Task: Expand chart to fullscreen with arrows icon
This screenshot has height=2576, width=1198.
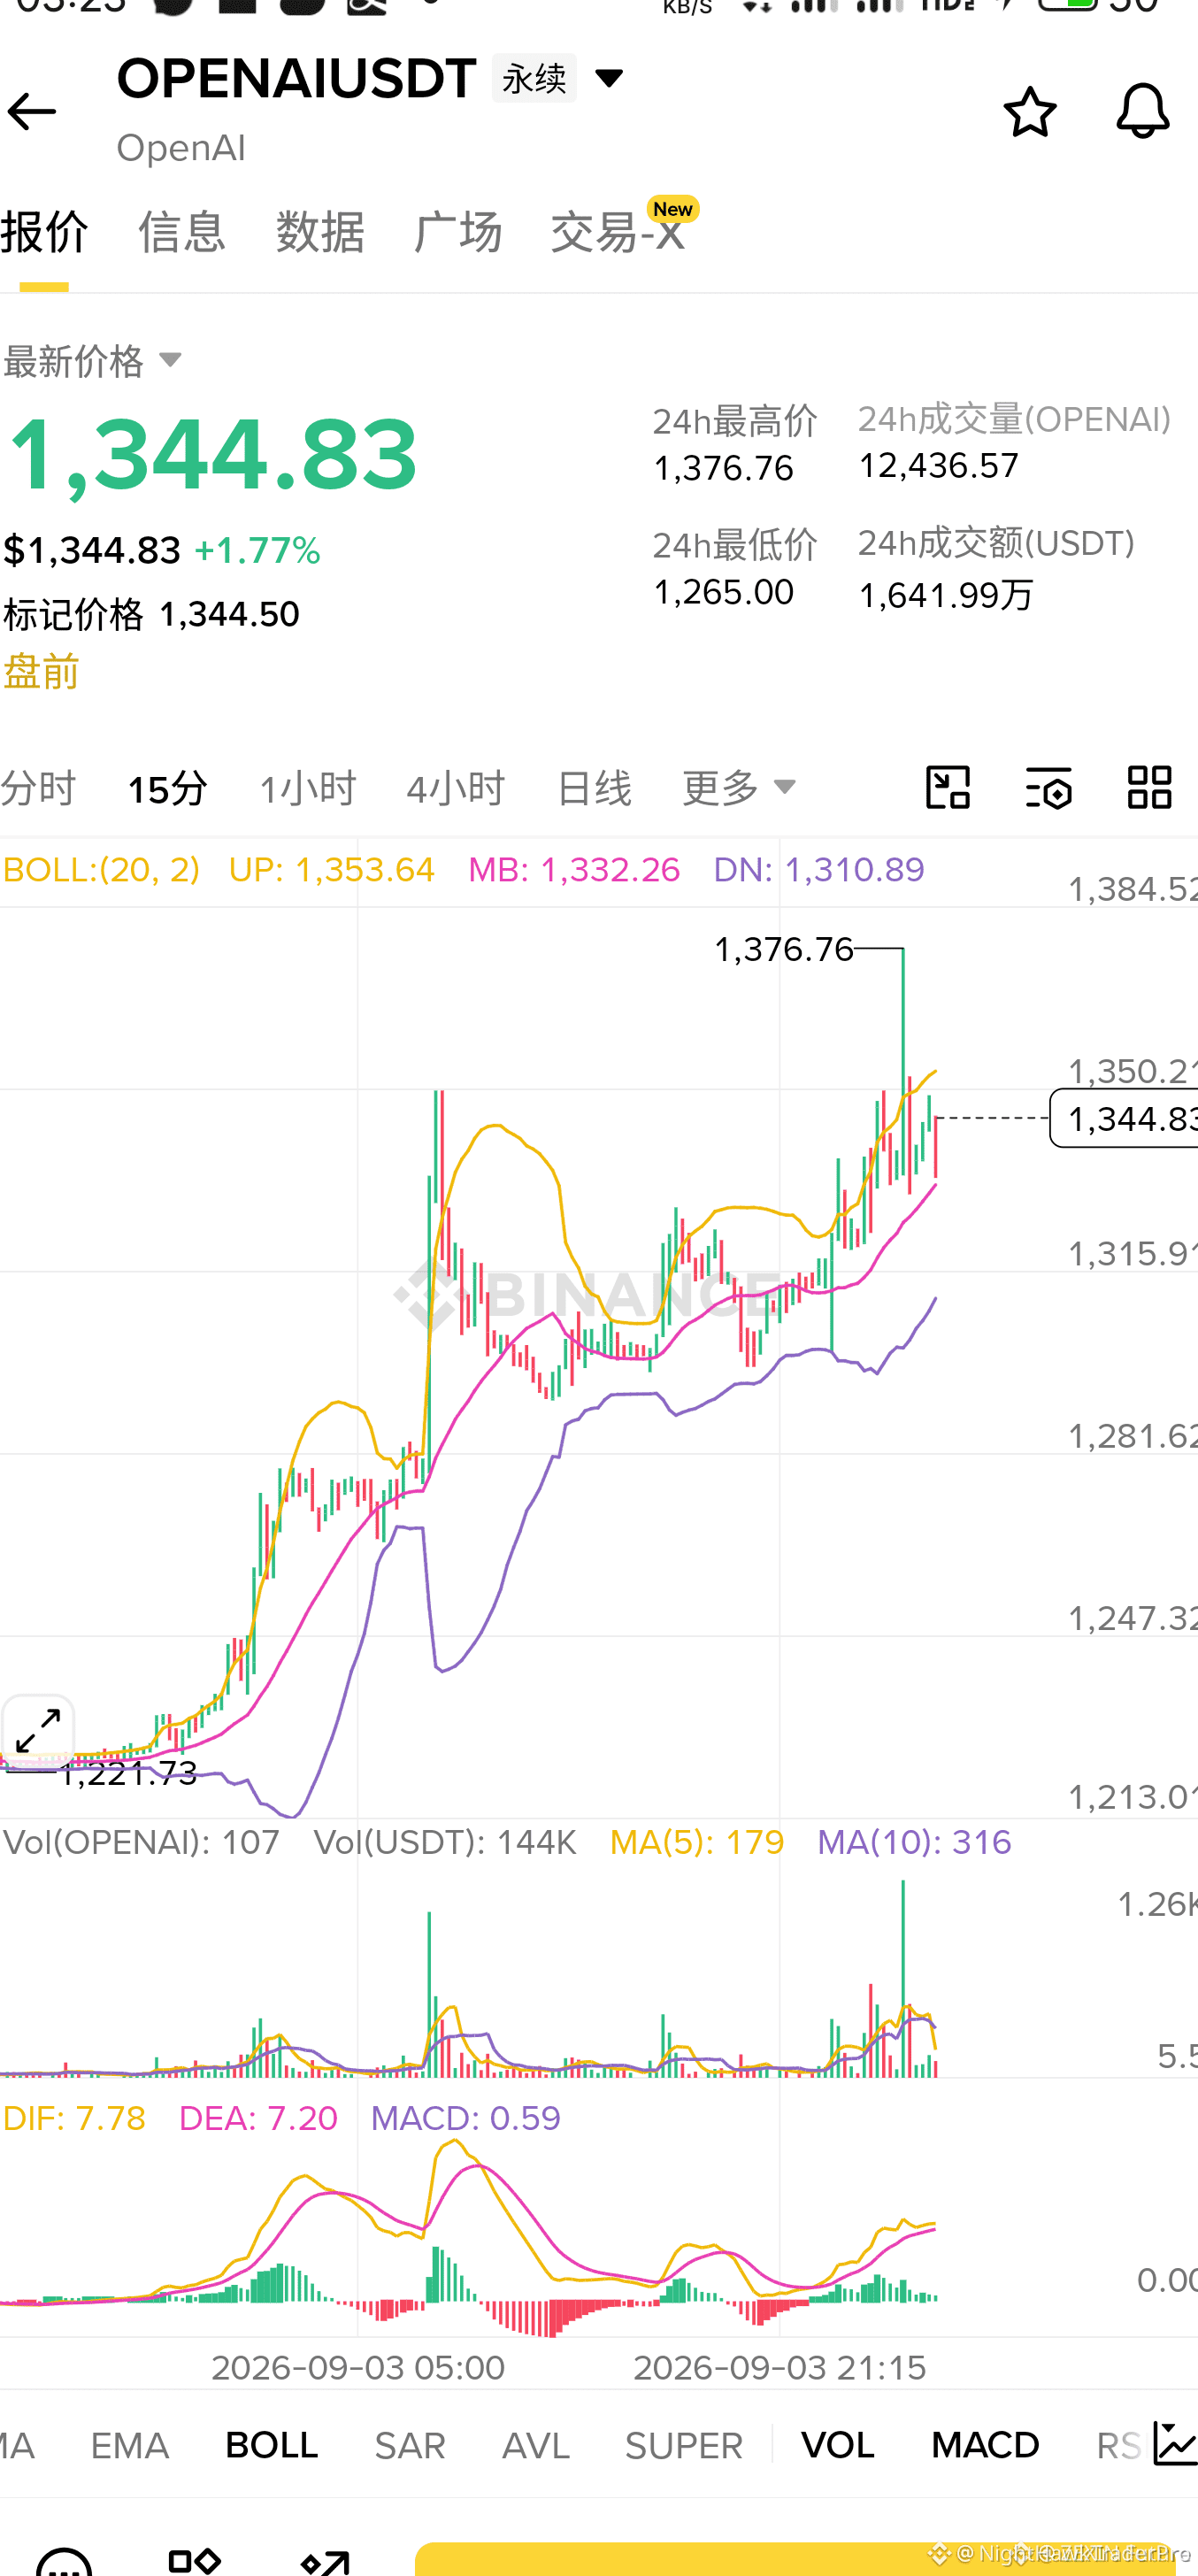Action: [38, 1730]
